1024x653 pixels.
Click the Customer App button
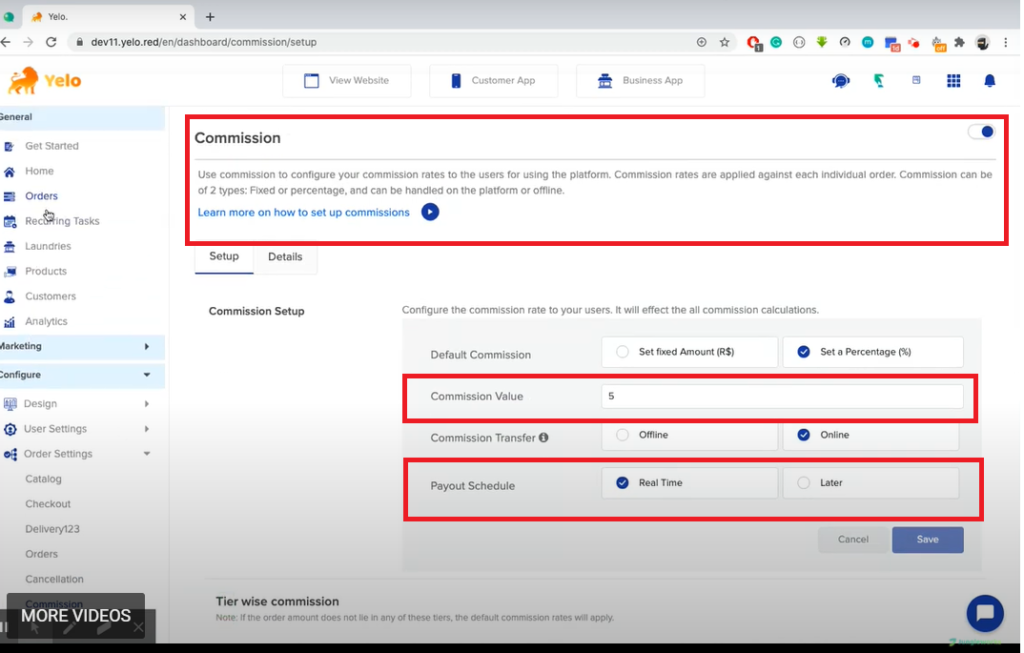tap(493, 81)
